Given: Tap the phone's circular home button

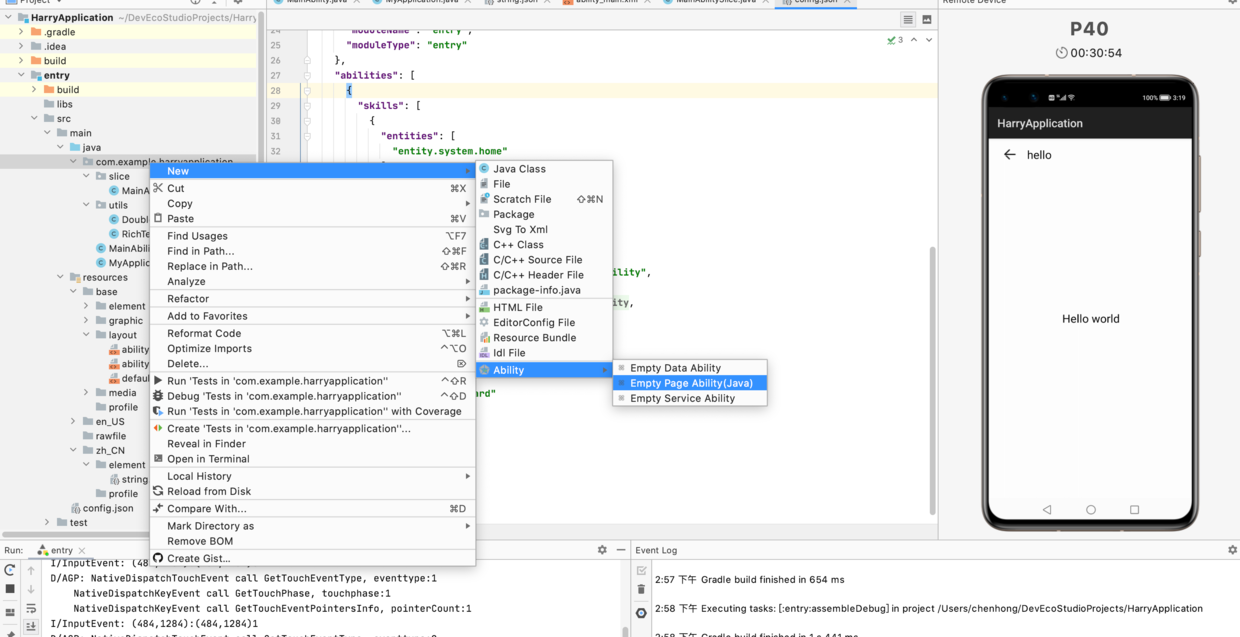Looking at the screenshot, I should click(1091, 510).
